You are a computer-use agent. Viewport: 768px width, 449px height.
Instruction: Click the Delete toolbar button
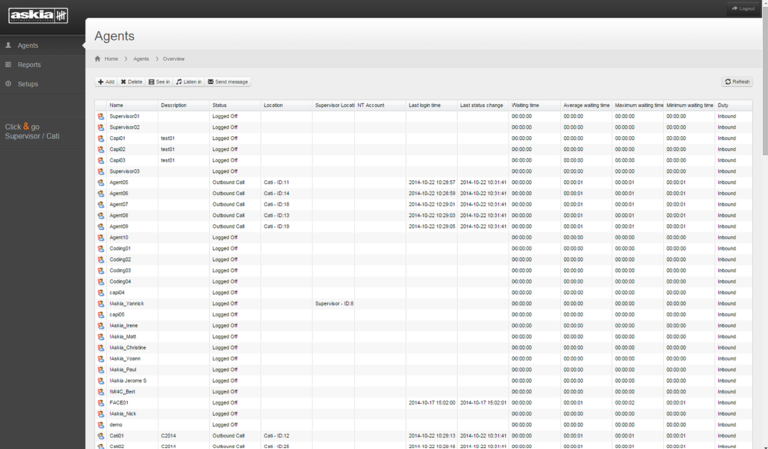coord(131,82)
